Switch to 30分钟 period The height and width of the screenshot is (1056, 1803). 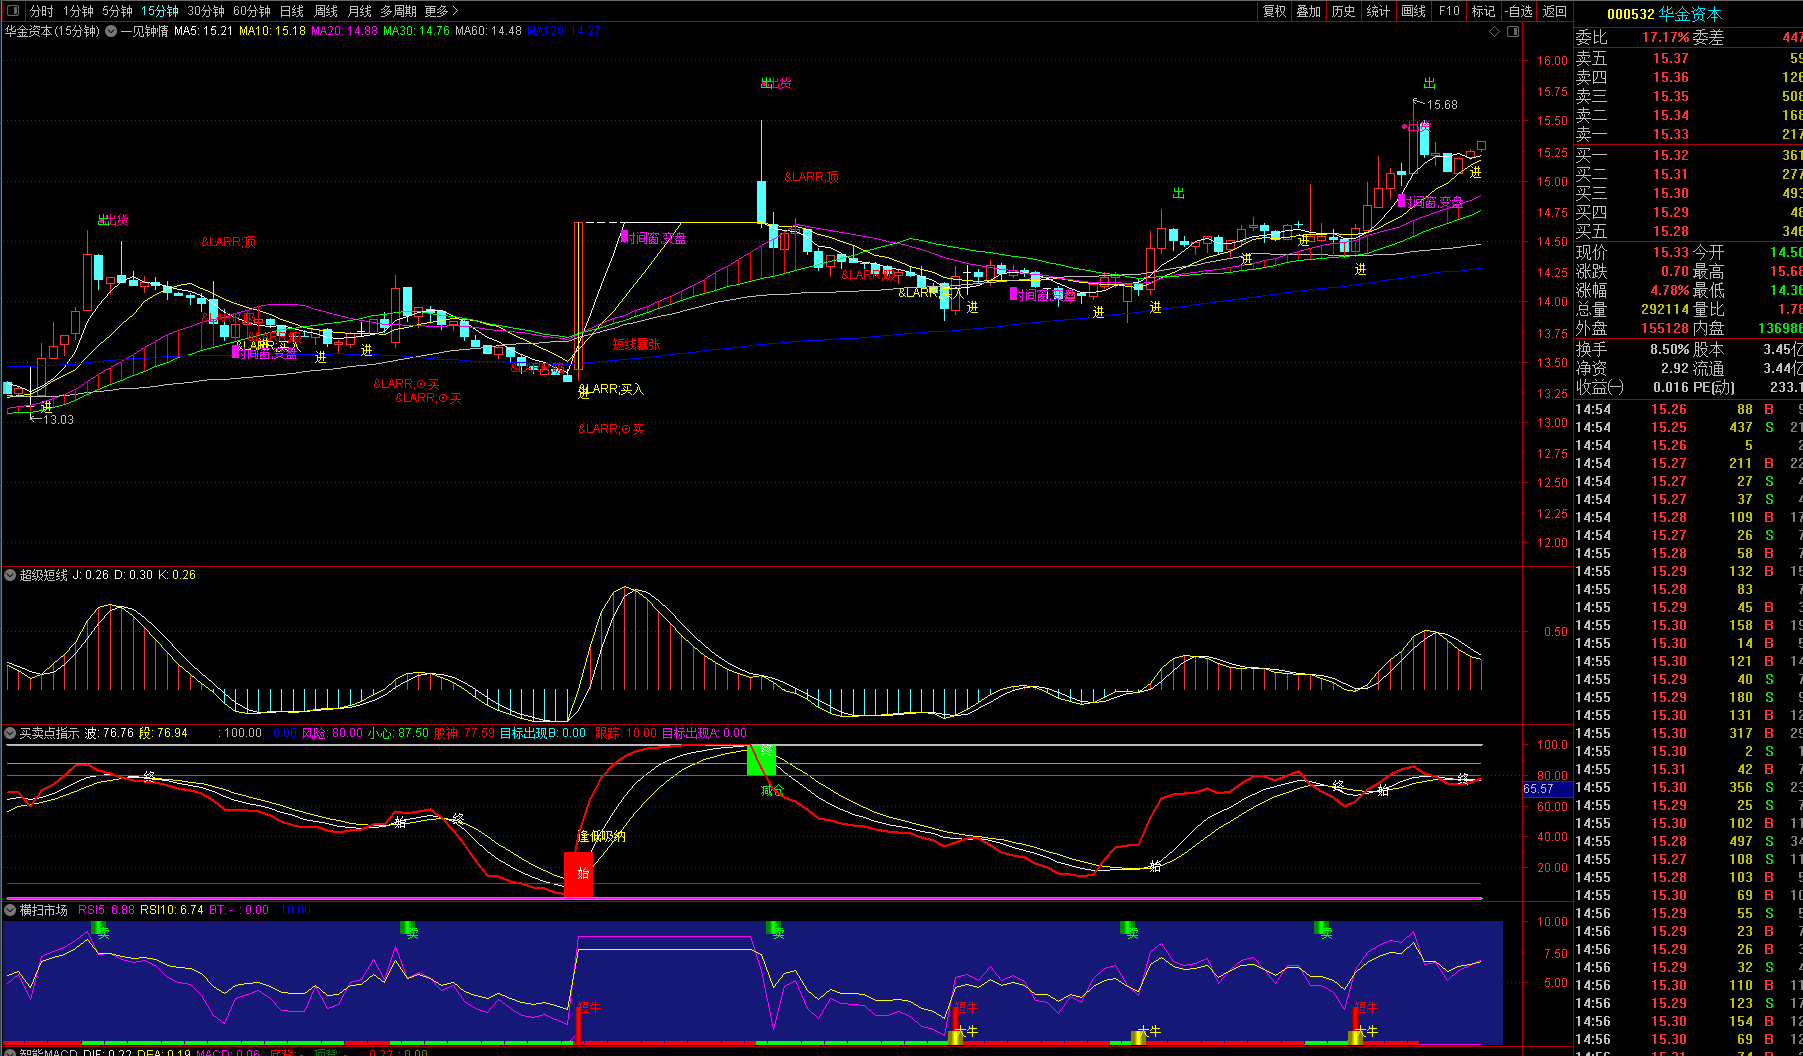[x=206, y=11]
